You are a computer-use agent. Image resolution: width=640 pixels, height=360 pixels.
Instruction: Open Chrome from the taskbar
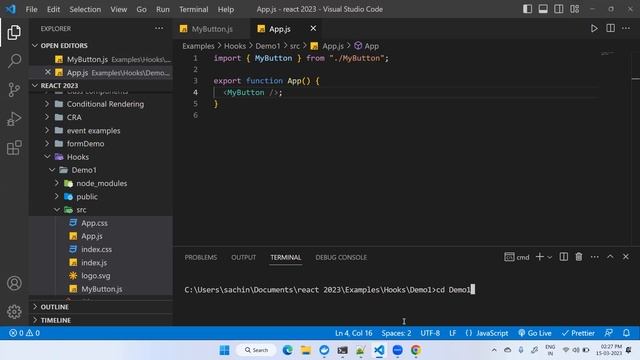tap(416, 350)
